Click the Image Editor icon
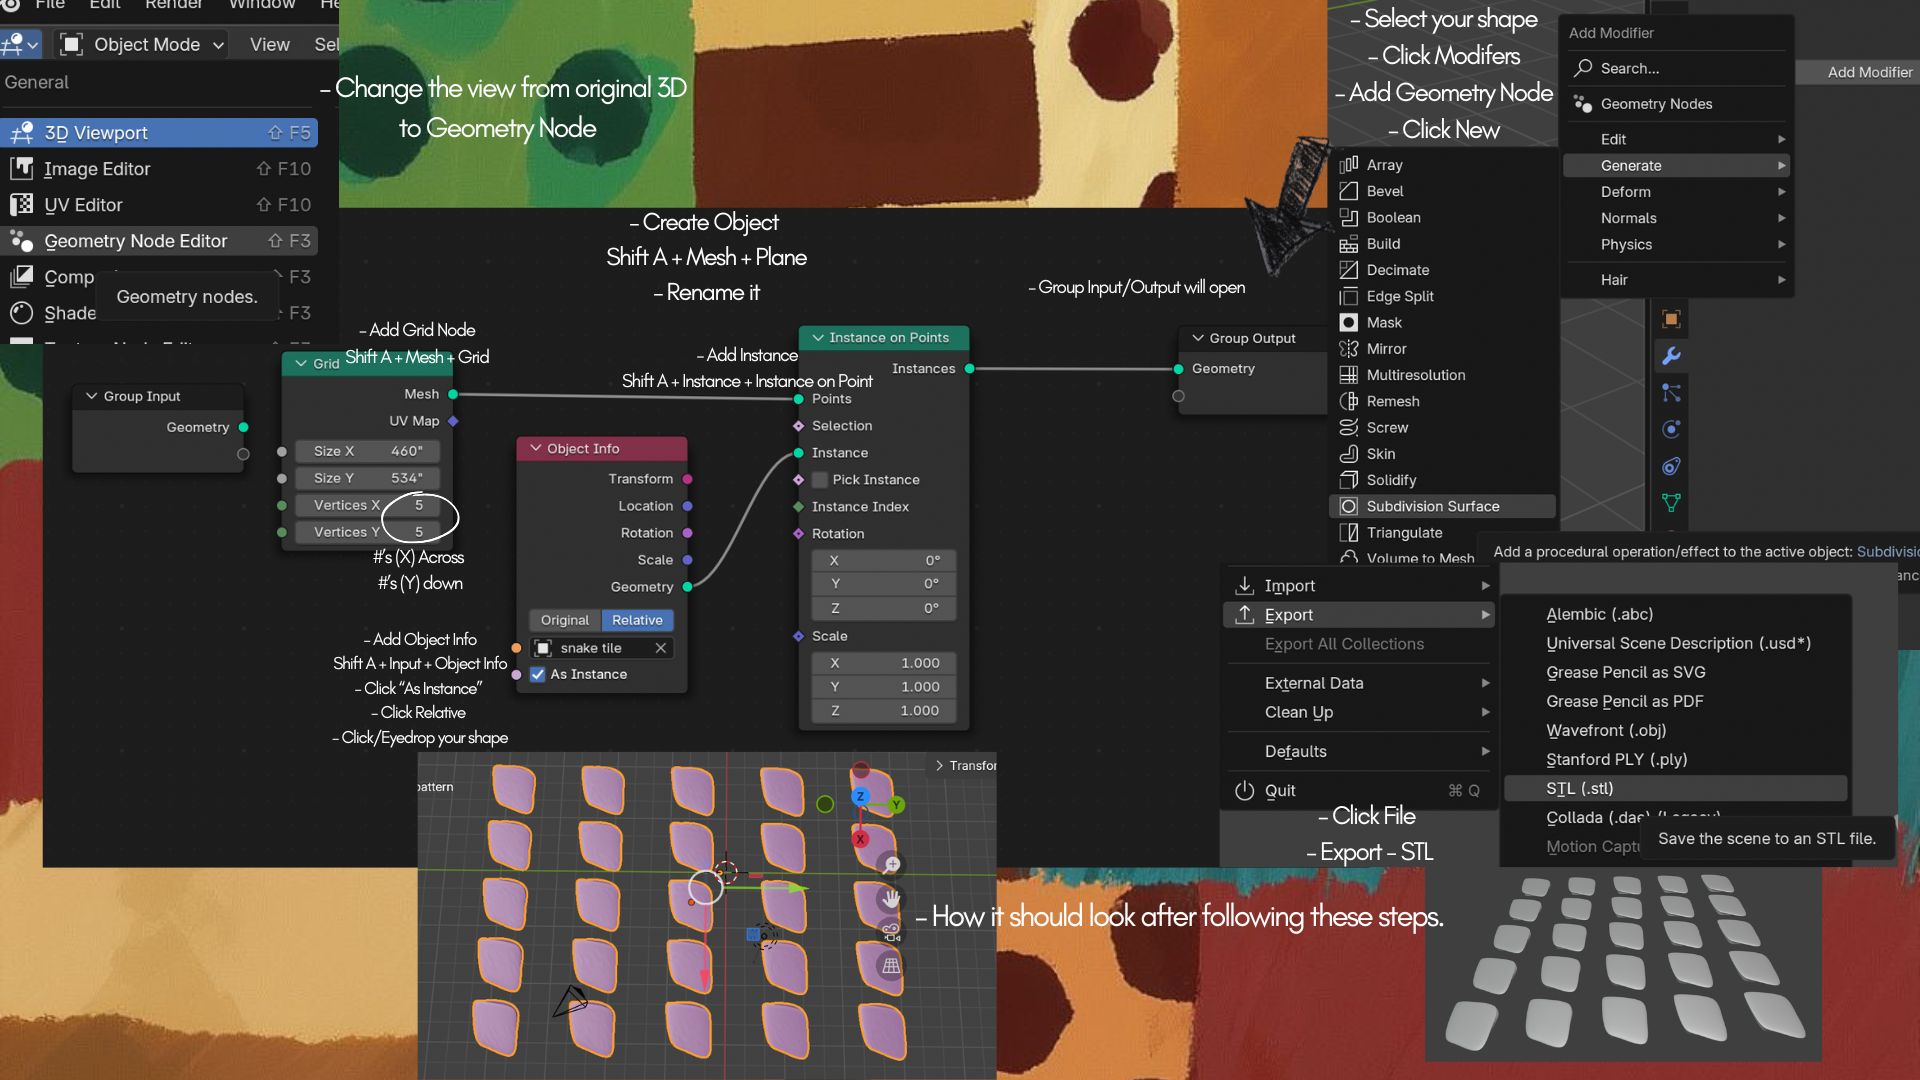This screenshot has width=1920, height=1080. (21, 169)
